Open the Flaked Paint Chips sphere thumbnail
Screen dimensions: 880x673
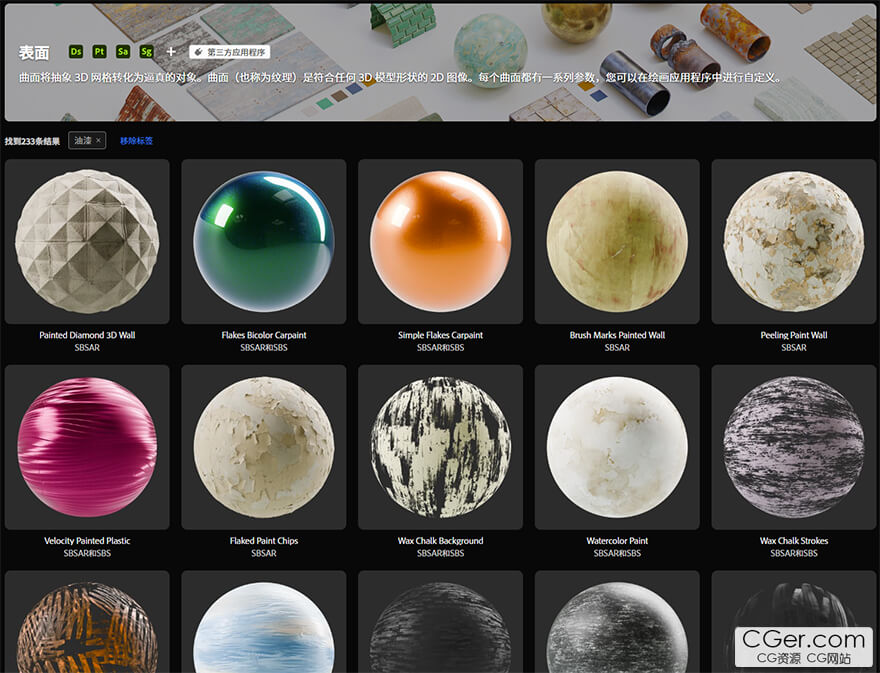[x=264, y=447]
